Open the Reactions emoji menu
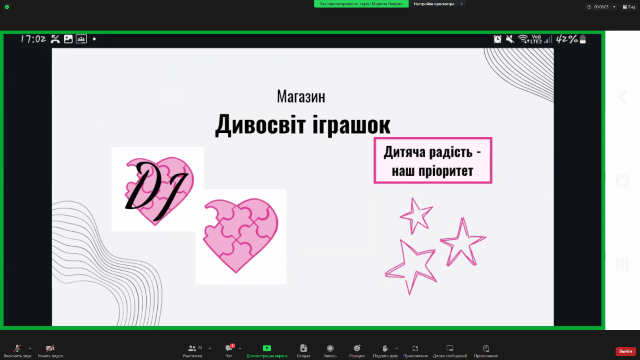This screenshot has width=640, height=360. [x=357, y=350]
